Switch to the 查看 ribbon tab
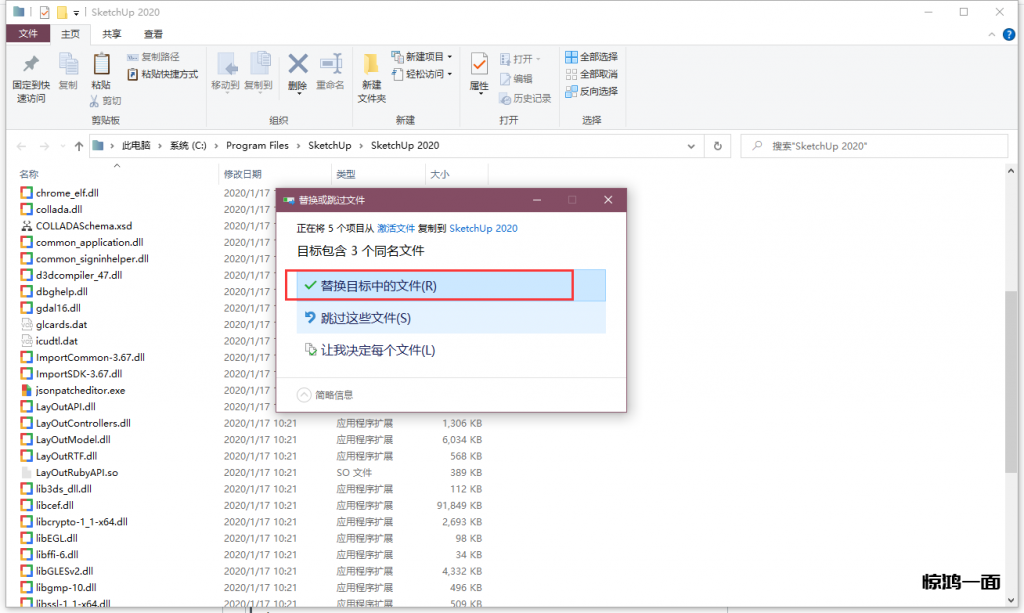The height and width of the screenshot is (613, 1024). click(153, 34)
